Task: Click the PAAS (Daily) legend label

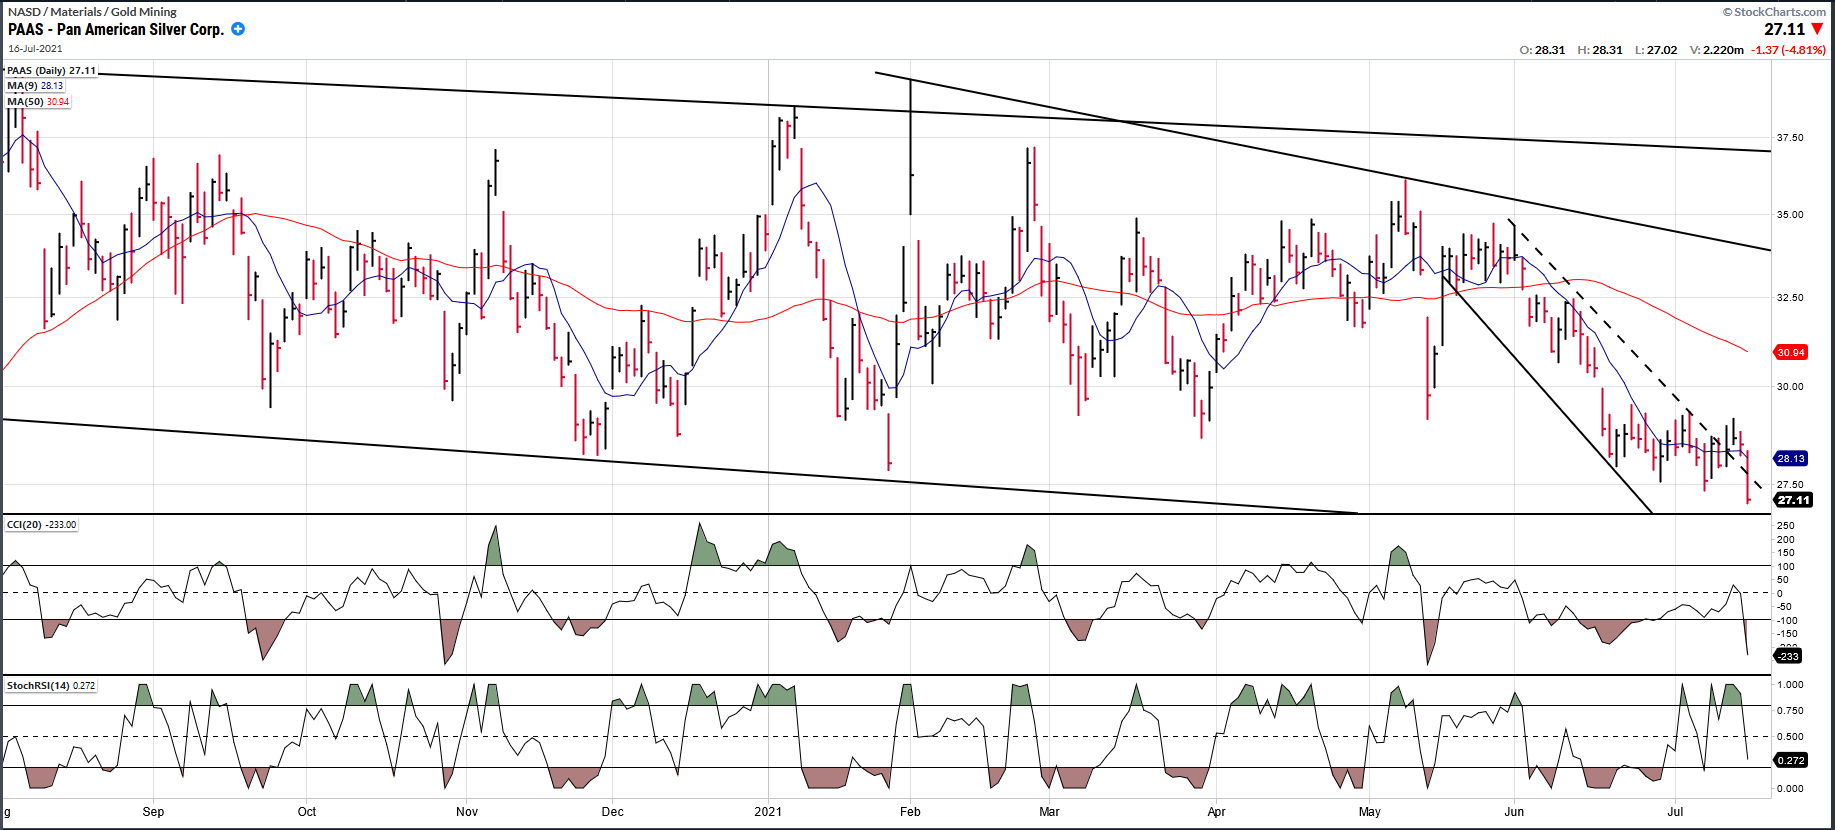Action: click(x=51, y=71)
